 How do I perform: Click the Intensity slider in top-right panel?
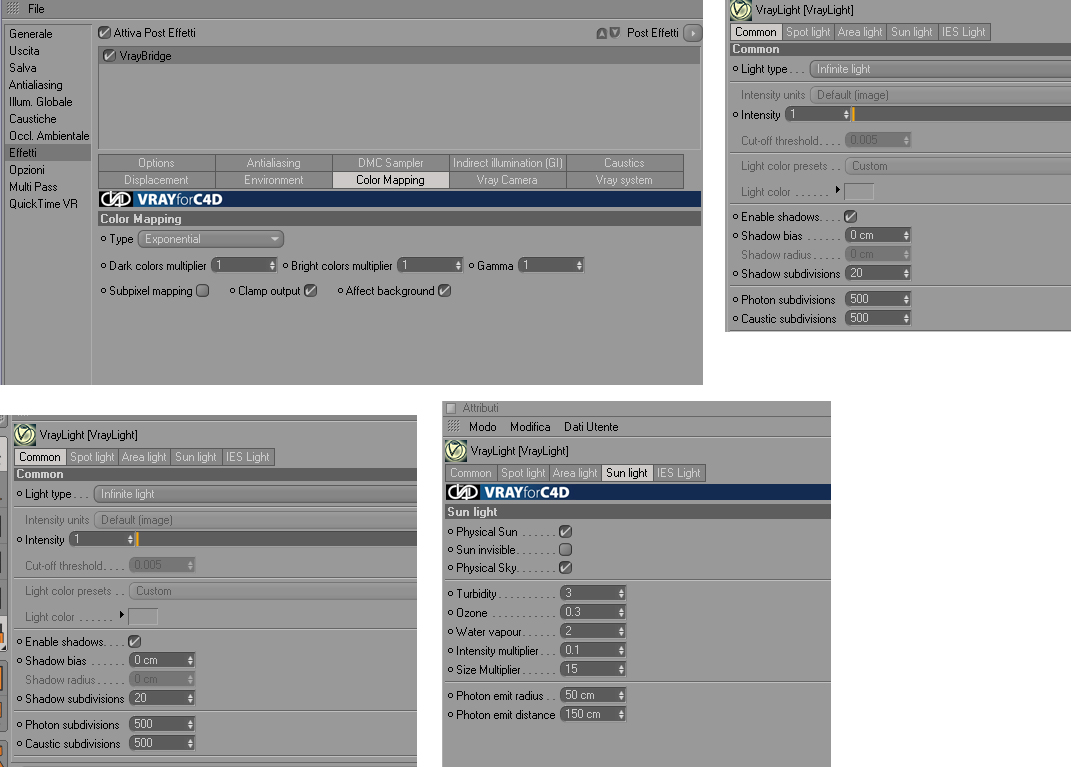(961, 115)
